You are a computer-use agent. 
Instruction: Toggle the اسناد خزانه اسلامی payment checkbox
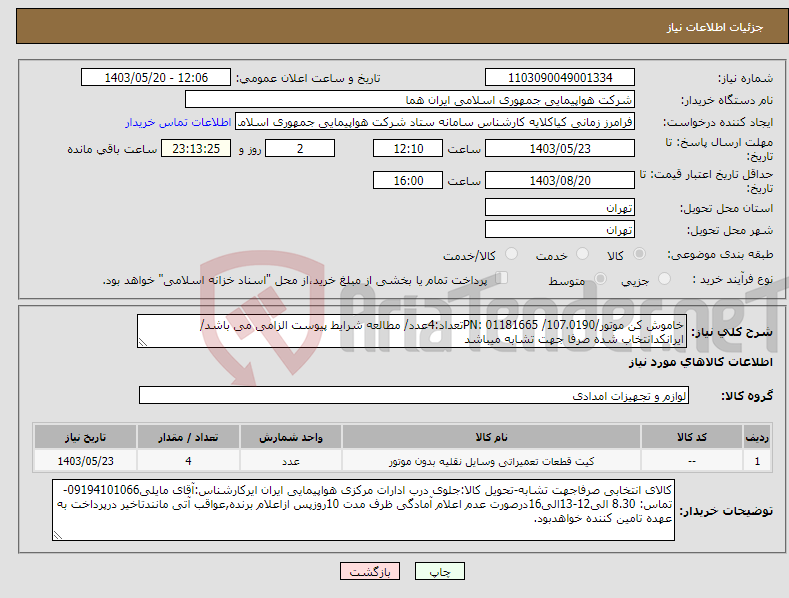click(x=501, y=277)
